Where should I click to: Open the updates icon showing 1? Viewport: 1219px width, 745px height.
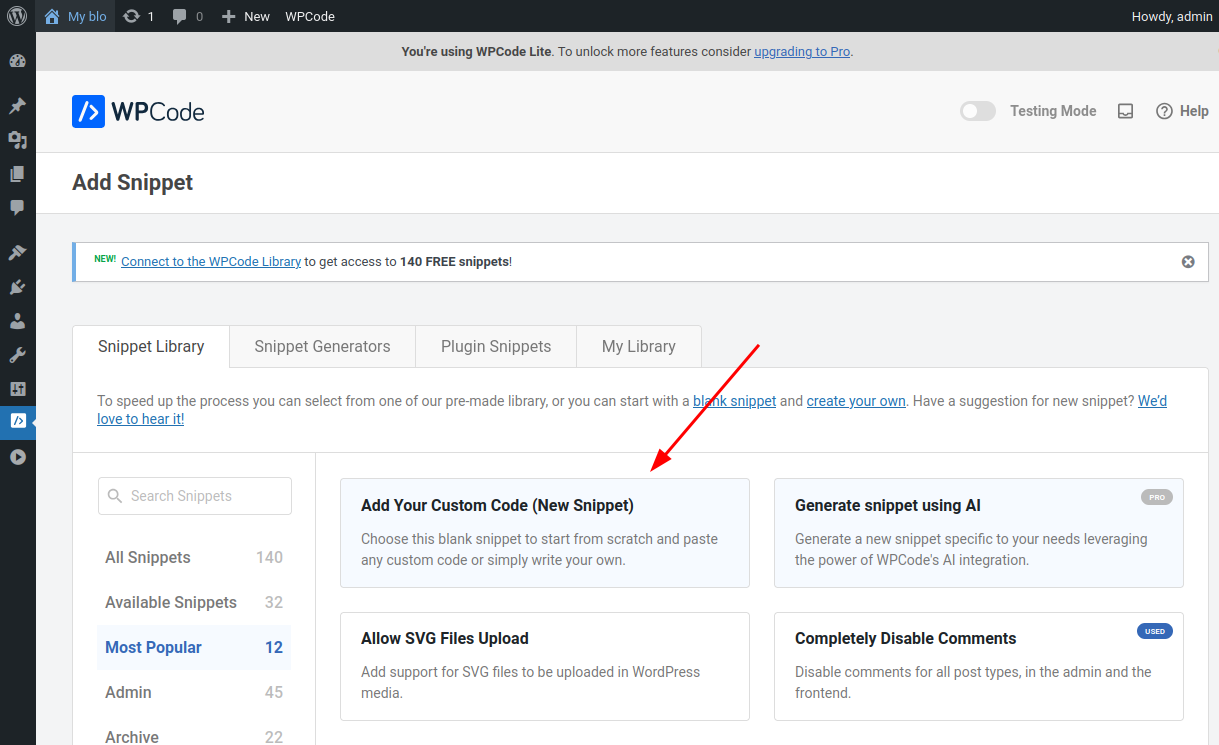138,16
